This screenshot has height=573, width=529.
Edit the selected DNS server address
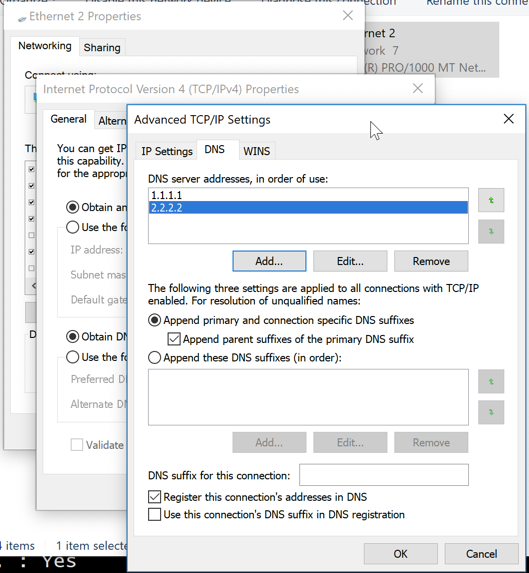click(x=350, y=261)
